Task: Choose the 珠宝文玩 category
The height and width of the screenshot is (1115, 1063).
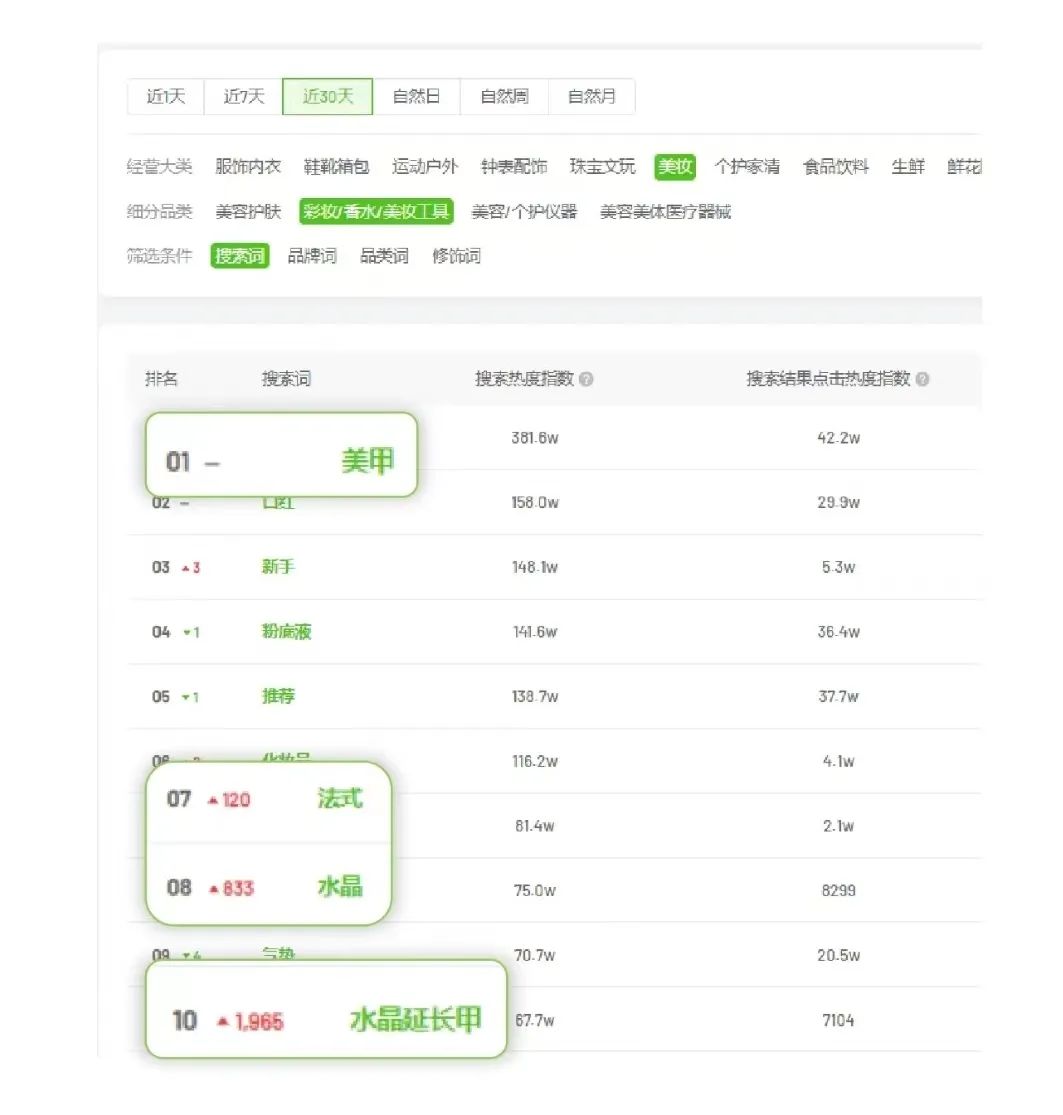Action: pyautogui.click(x=602, y=166)
